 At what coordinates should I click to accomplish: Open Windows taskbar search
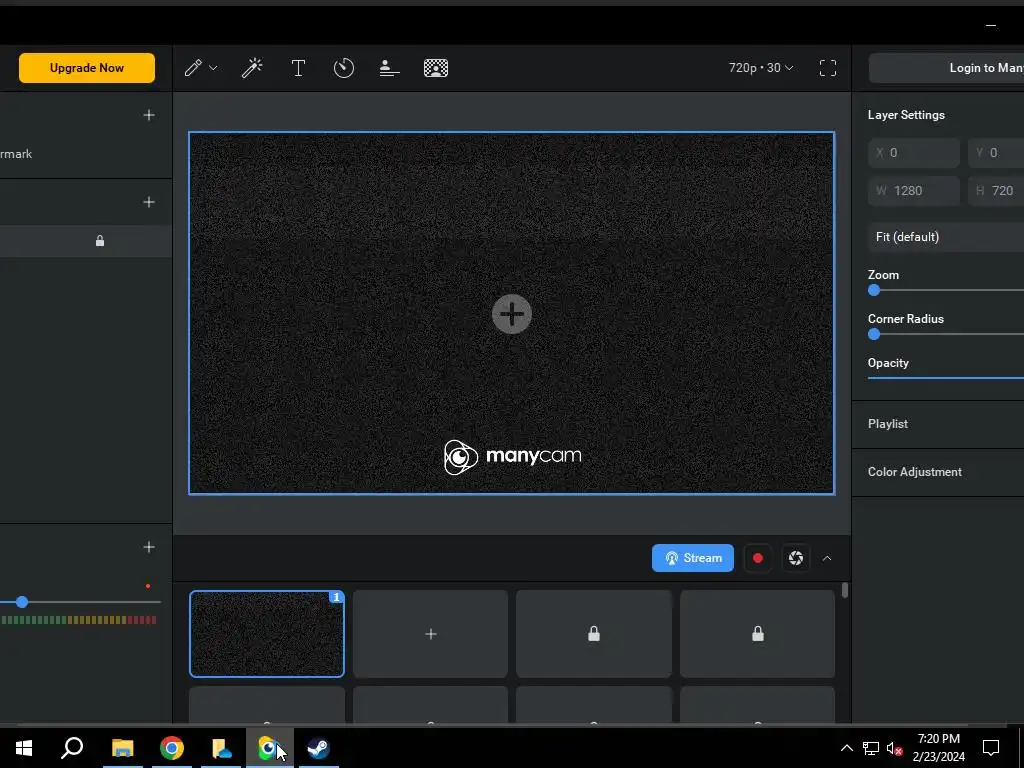(72, 748)
